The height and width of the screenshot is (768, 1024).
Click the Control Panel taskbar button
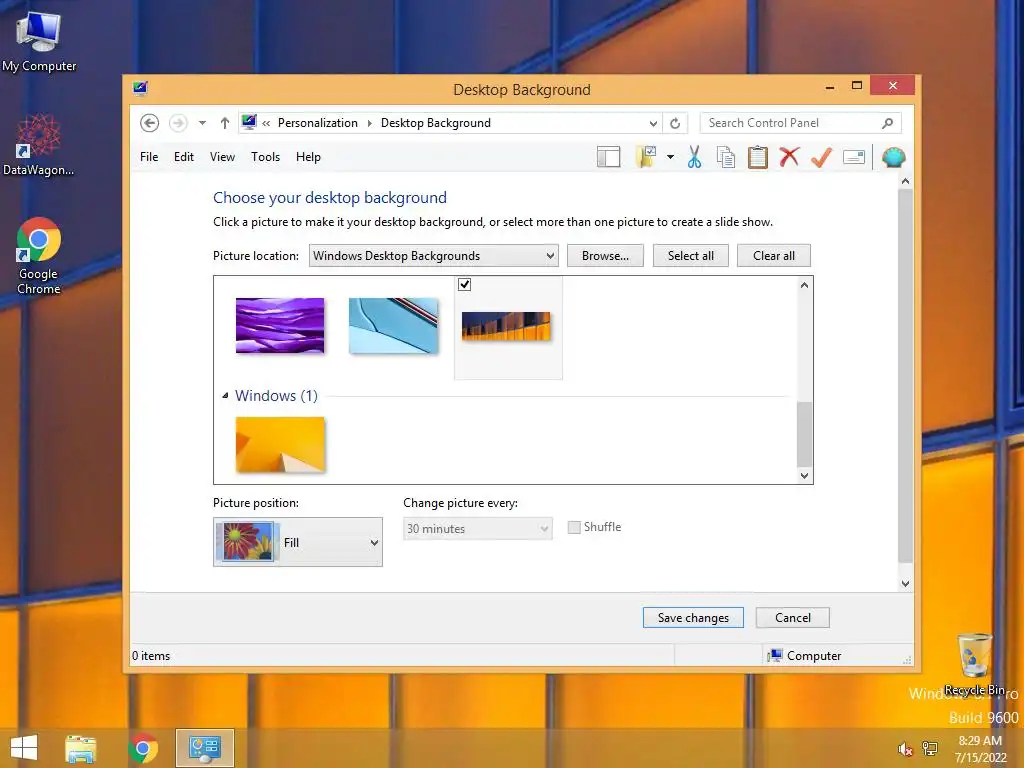[x=204, y=748]
